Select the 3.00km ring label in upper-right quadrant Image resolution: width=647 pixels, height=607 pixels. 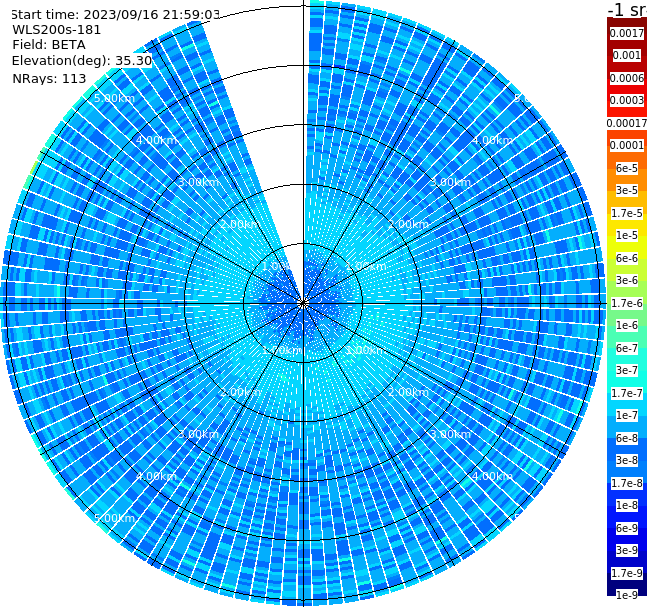(450, 182)
